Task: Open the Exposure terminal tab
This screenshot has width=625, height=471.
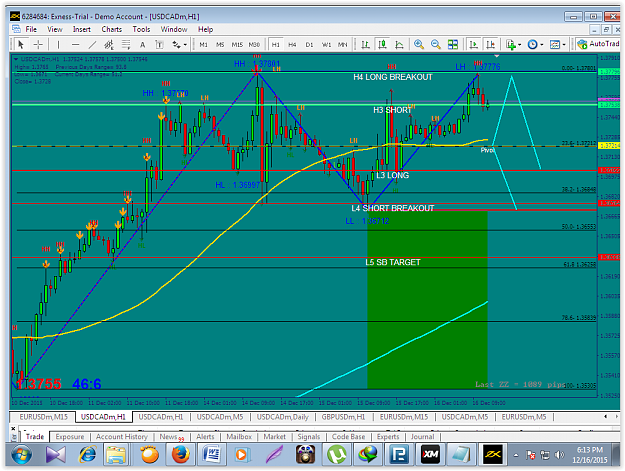Action: point(70,437)
